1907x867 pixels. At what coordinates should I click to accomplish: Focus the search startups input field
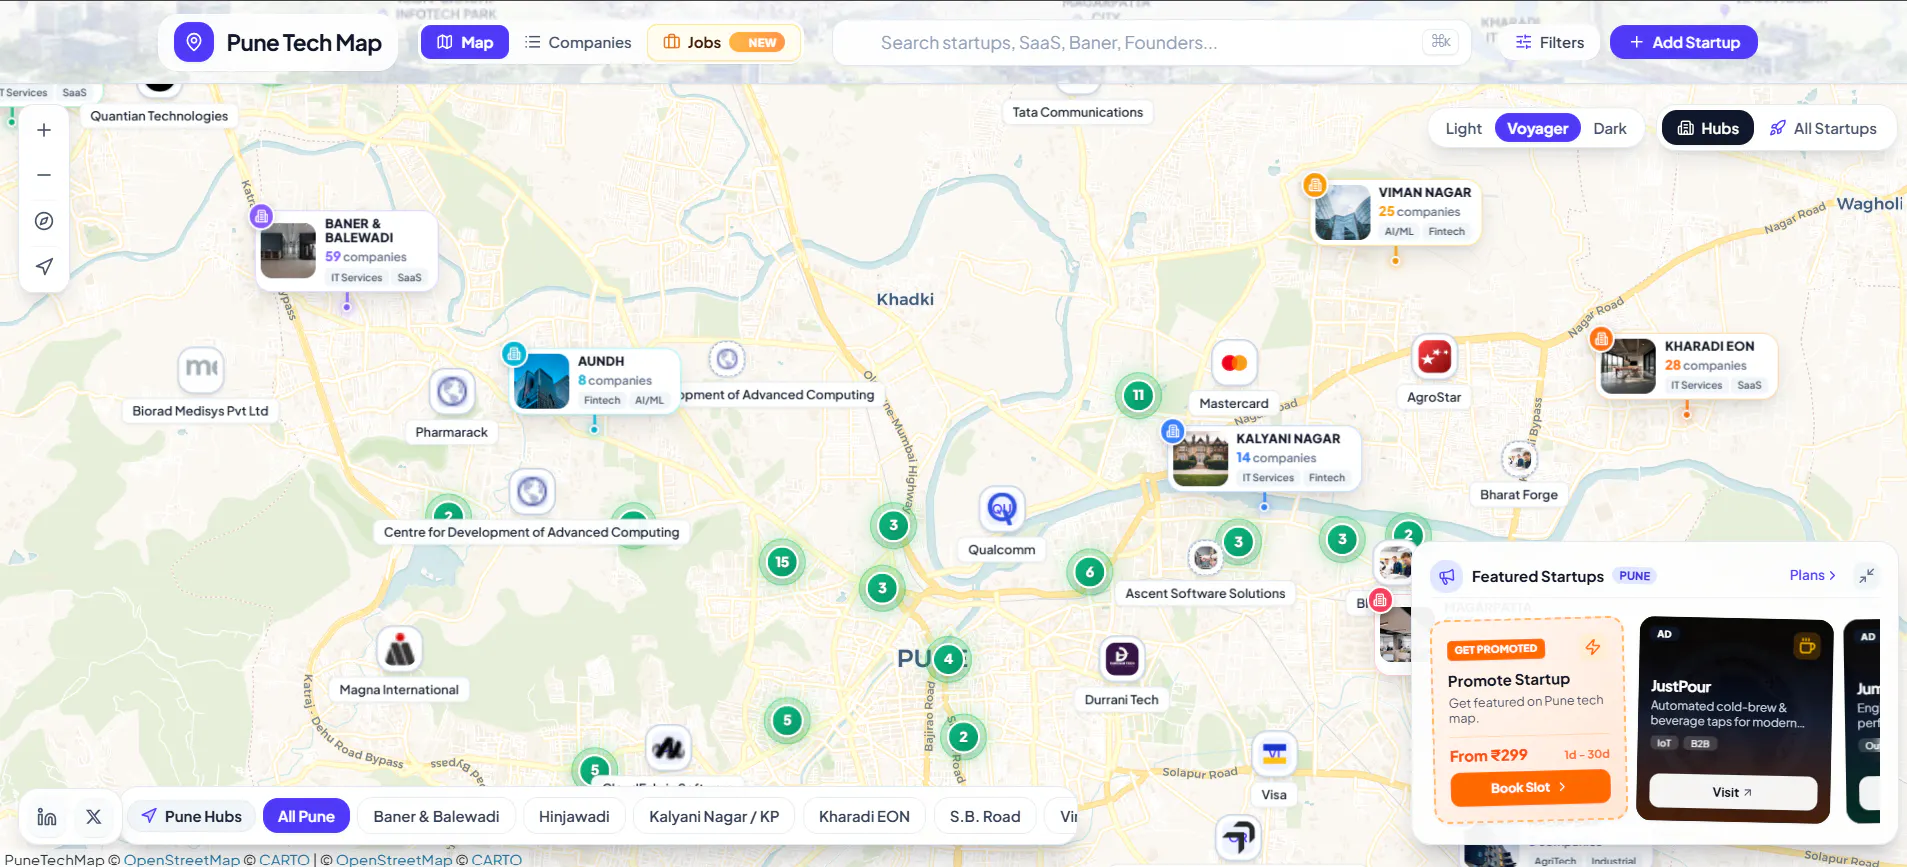coord(1150,42)
